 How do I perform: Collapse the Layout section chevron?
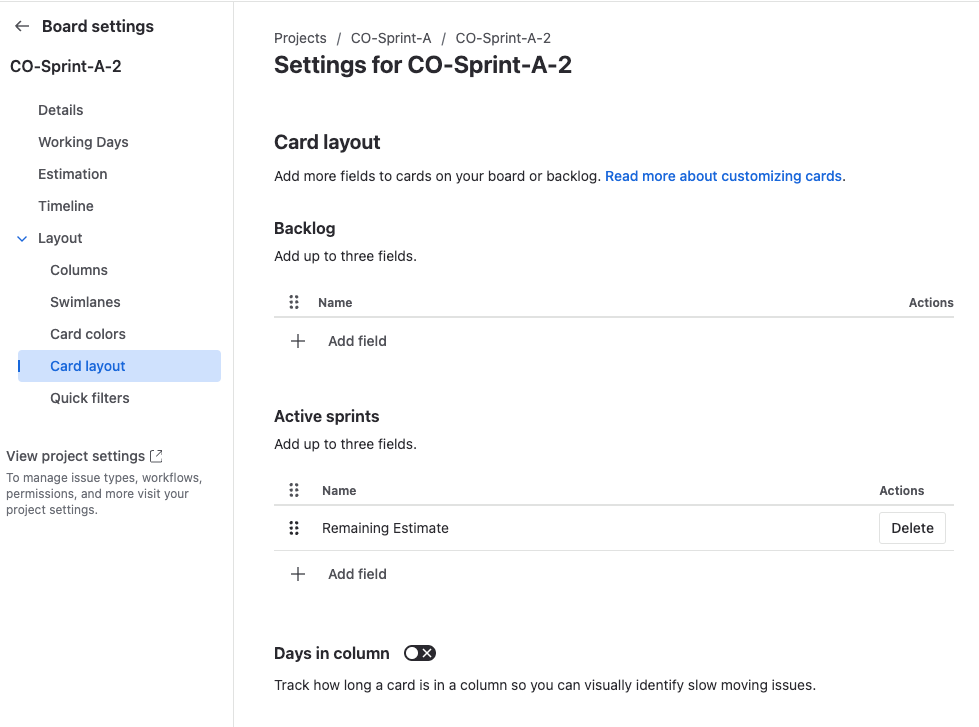22,238
